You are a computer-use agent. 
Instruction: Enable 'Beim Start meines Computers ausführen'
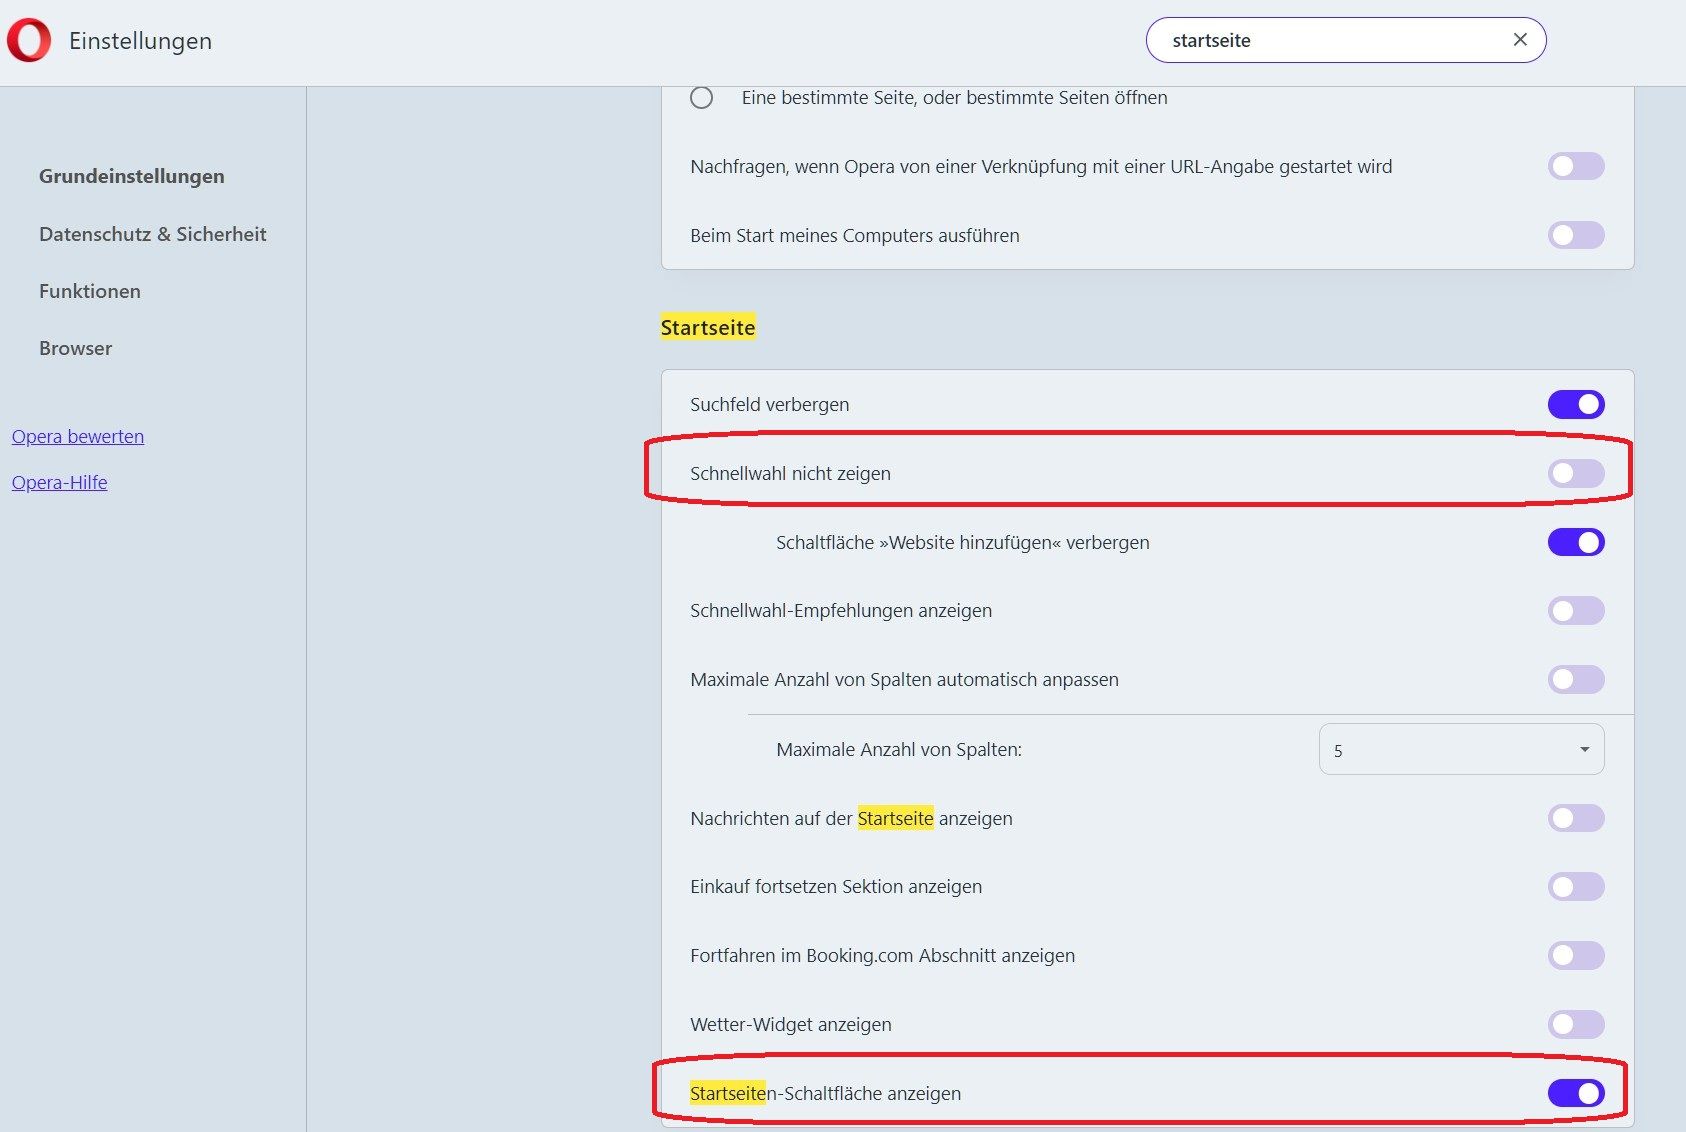(x=1576, y=235)
